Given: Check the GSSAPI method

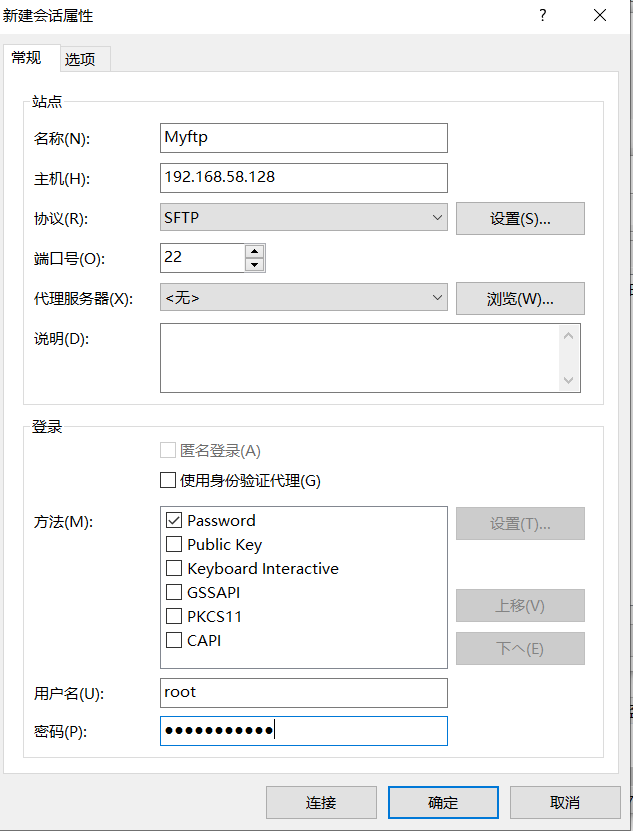Looking at the screenshot, I should [174, 593].
